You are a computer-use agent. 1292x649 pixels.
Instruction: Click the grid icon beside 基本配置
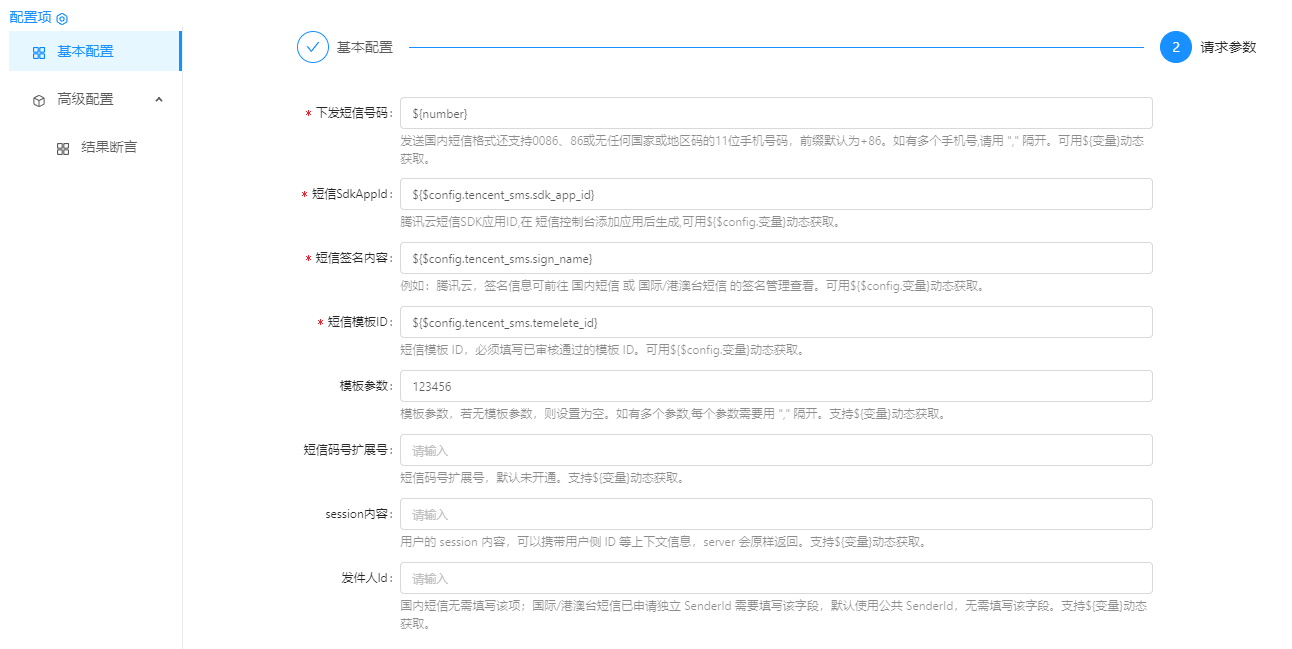pos(39,52)
